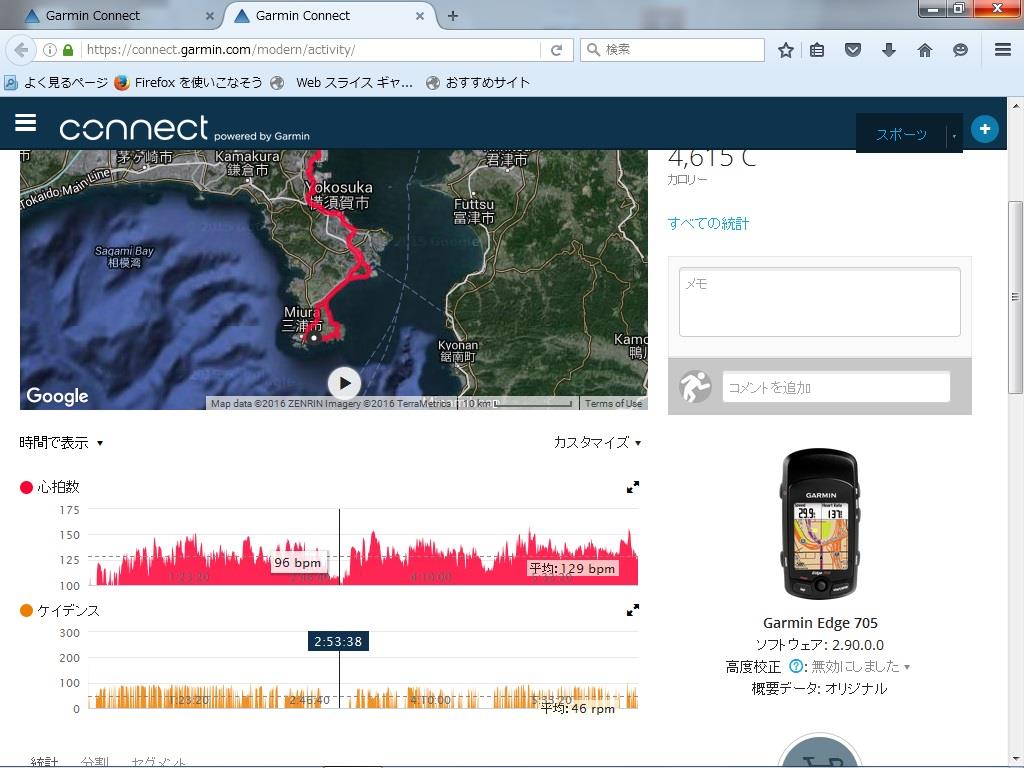Click the Garmin Edge 705 device name

coord(820,623)
